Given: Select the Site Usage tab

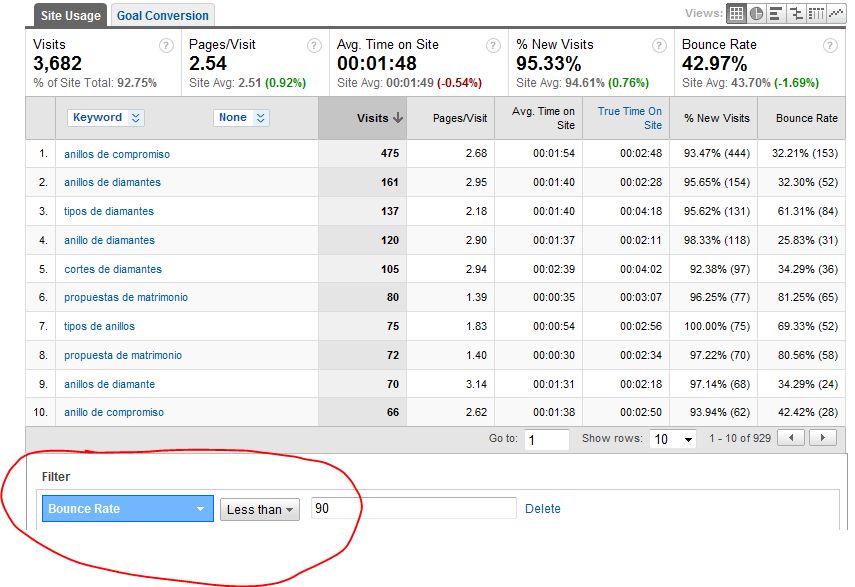Looking at the screenshot, I should (x=69, y=15).
